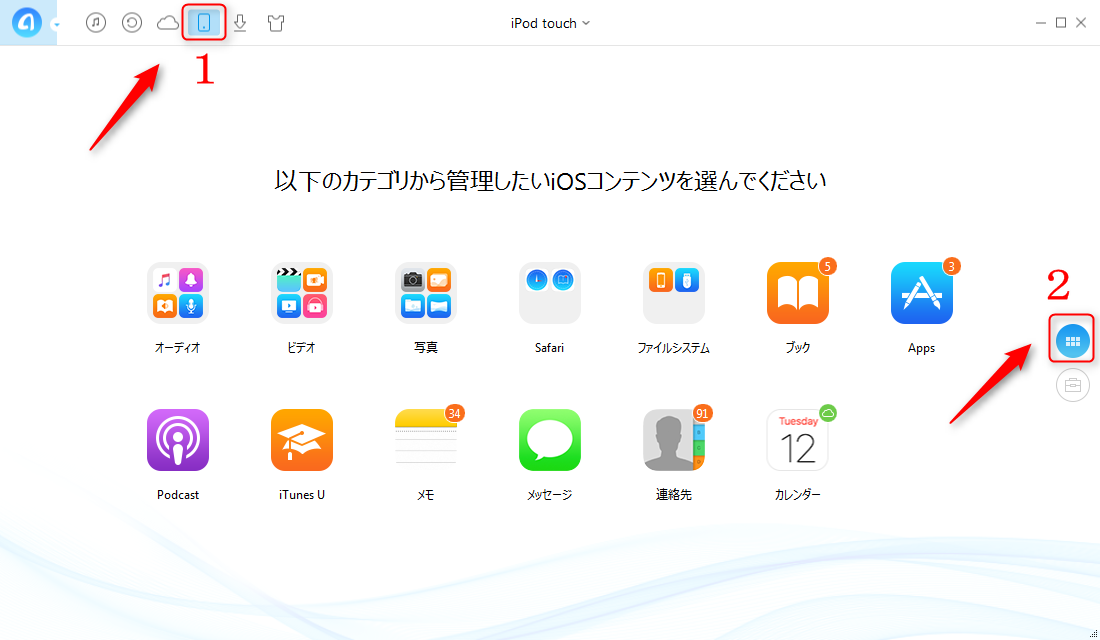Open the 写真 photos category

(x=426, y=293)
